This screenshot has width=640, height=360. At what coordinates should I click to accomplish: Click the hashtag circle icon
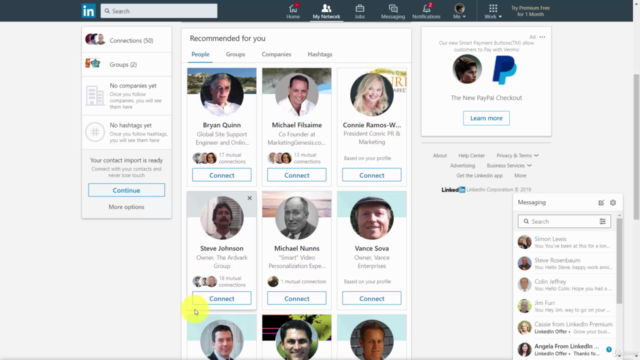coord(95,132)
